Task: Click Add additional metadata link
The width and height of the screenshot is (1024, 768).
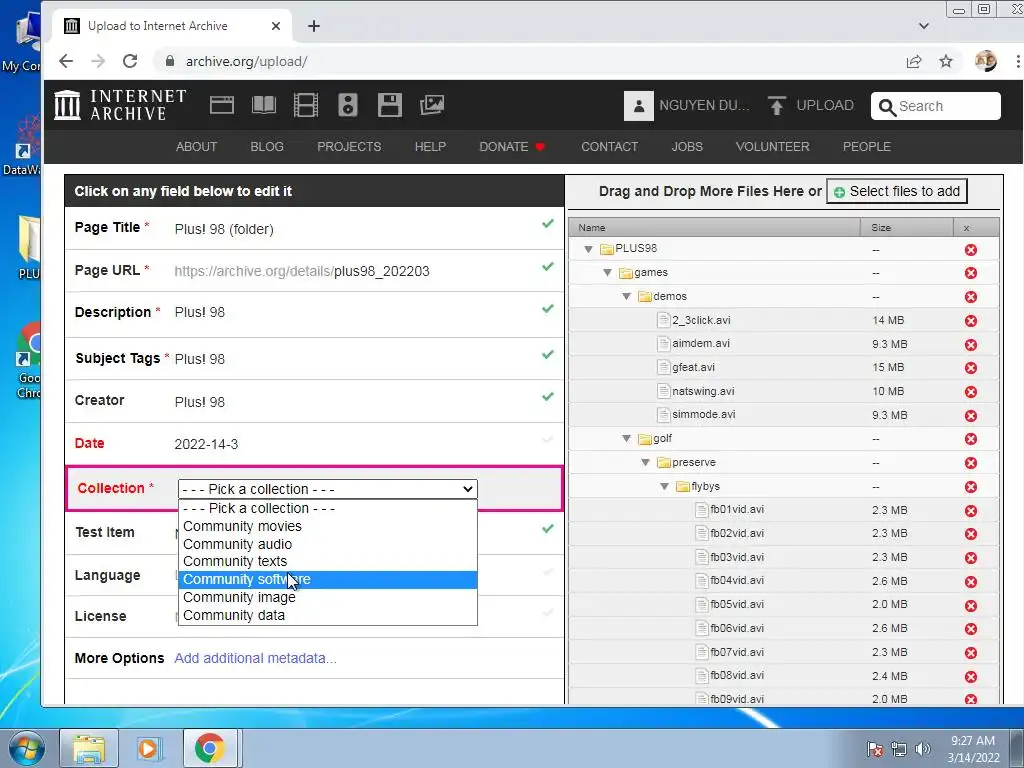Action: 255,658
